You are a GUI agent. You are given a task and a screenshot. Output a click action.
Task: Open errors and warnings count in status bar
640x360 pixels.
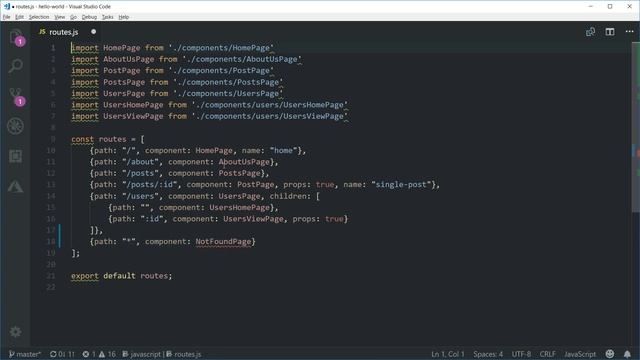click(x=99, y=354)
